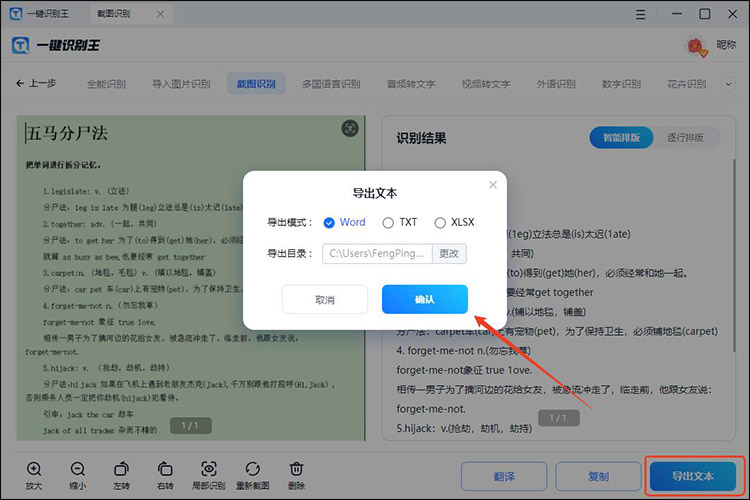Viewport: 750px width, 500px height.
Task: Click the user avatar icon
Action: click(x=696, y=46)
